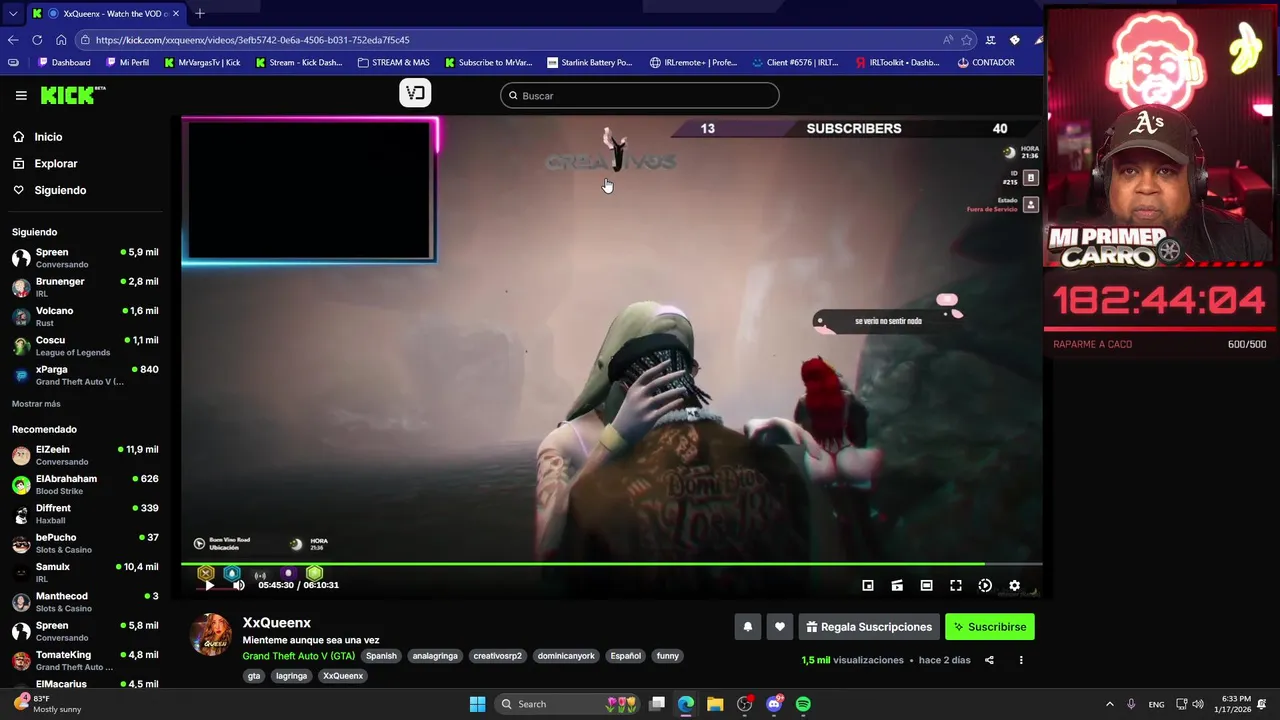Close the XxQueenx VOD tab
This screenshot has height=720, width=1280.
pos(176,14)
